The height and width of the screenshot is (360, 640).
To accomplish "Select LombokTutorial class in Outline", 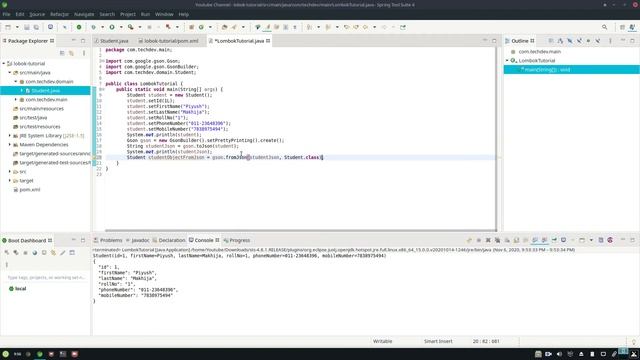I will click(536, 60).
